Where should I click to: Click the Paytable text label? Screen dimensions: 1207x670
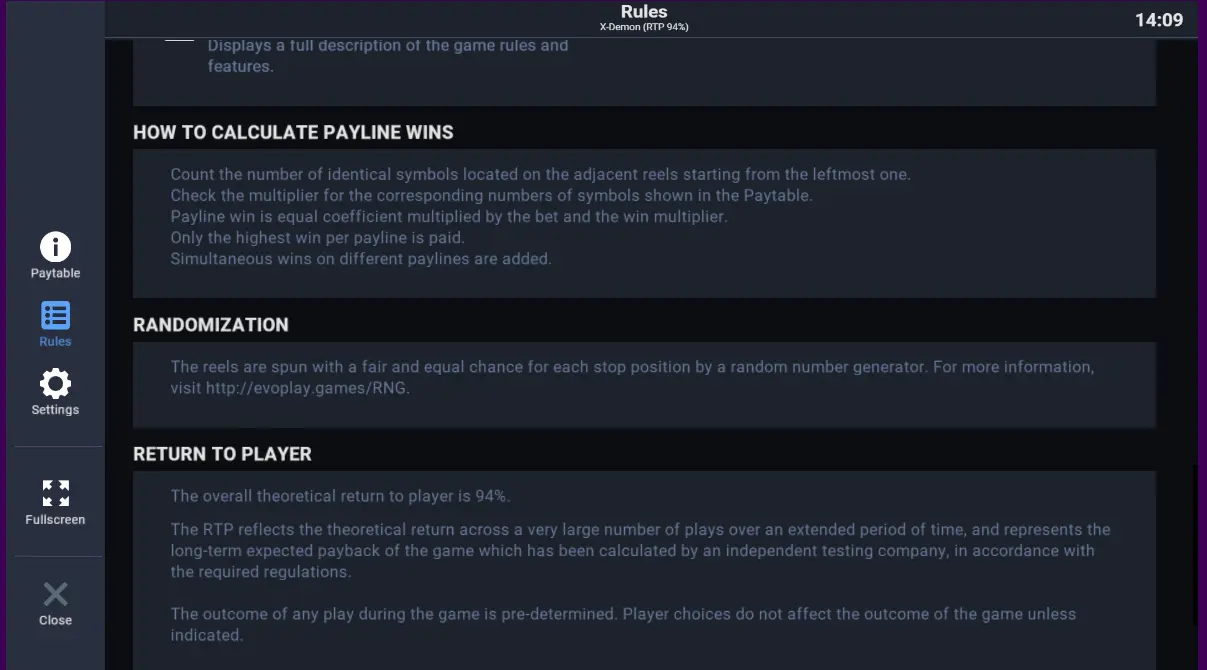(55, 273)
